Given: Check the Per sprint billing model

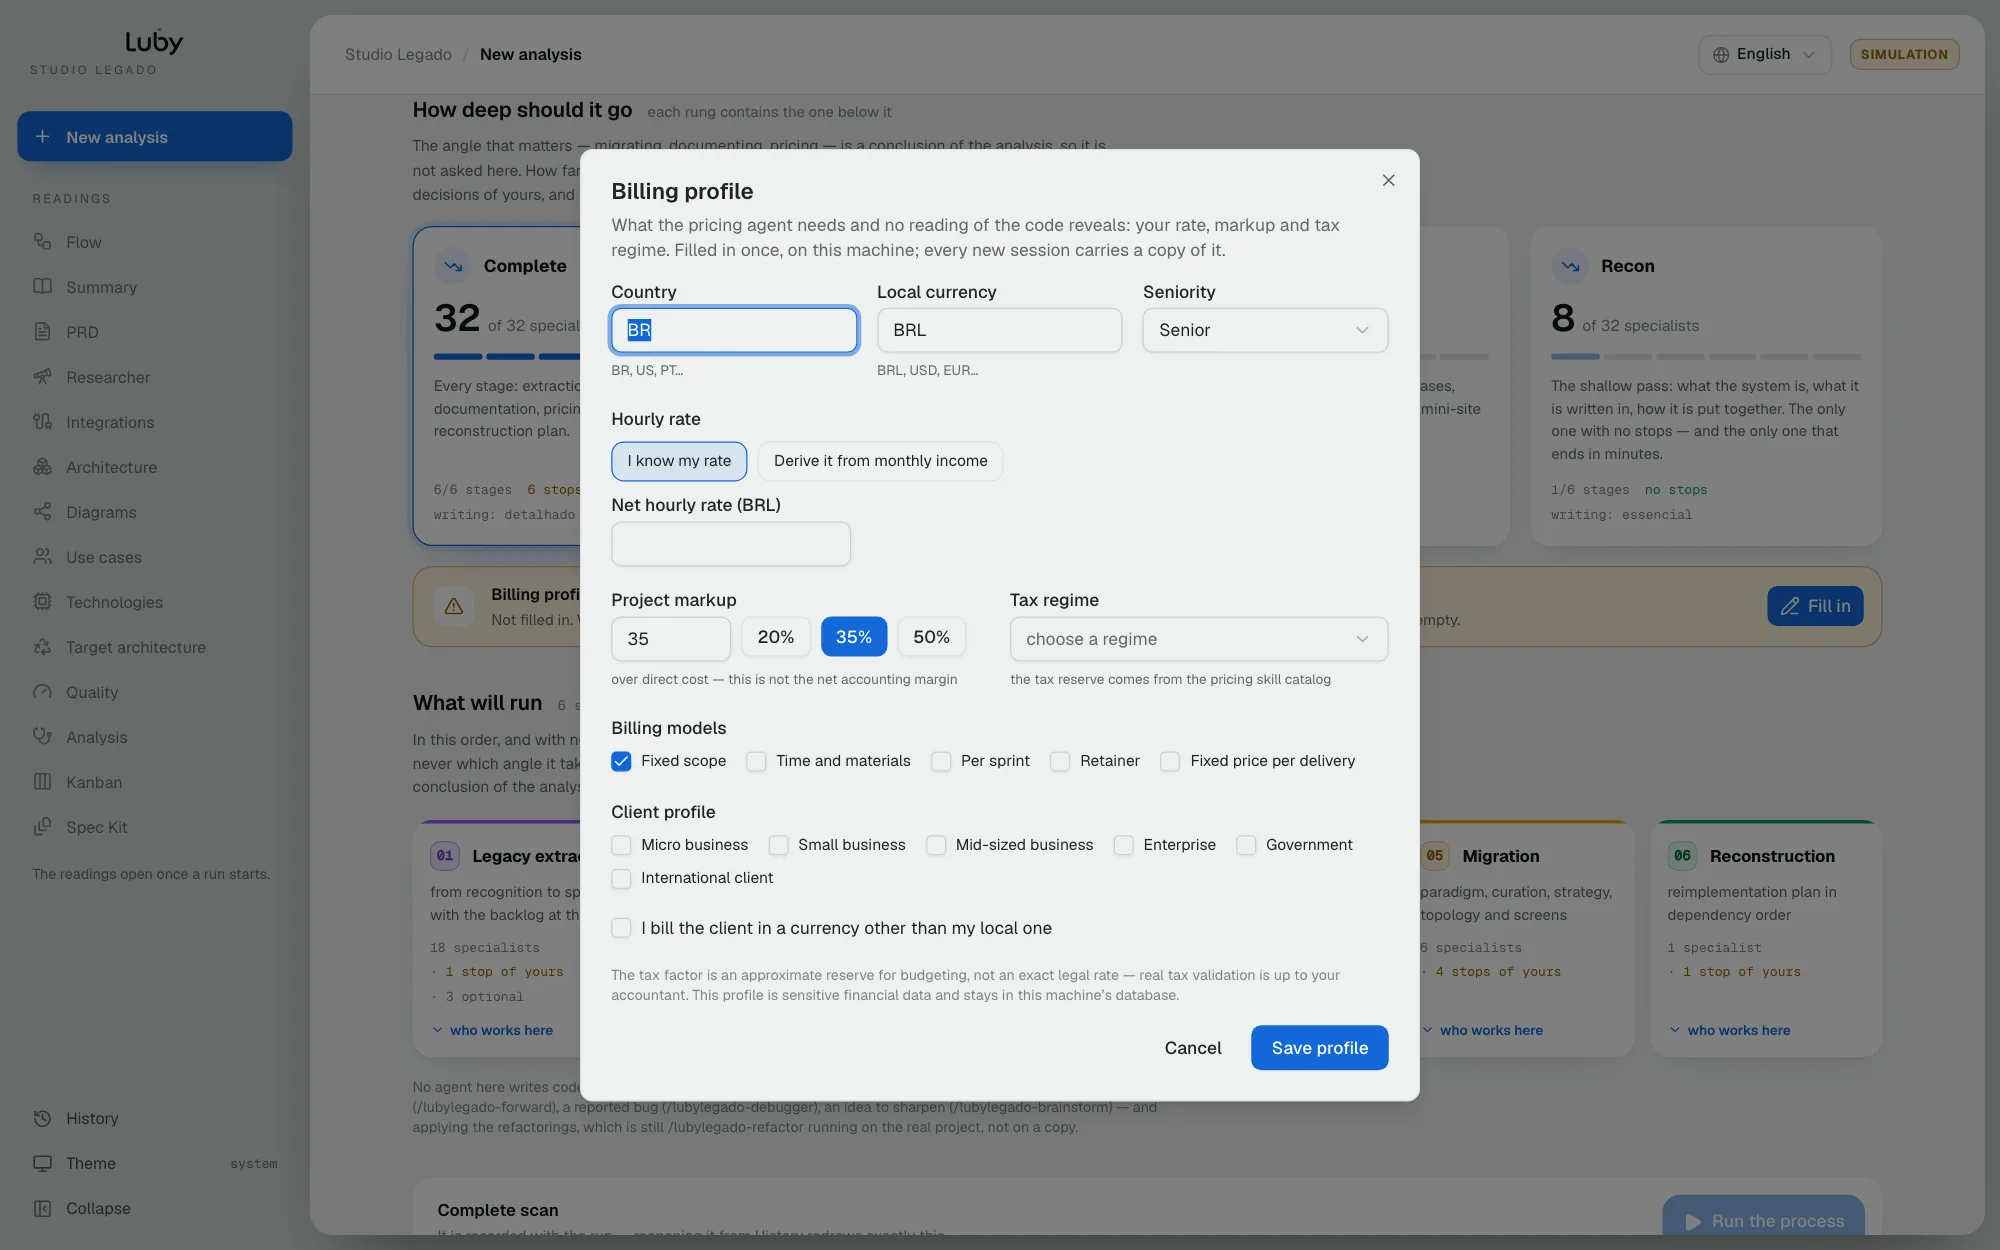Looking at the screenshot, I should pyautogui.click(x=941, y=761).
